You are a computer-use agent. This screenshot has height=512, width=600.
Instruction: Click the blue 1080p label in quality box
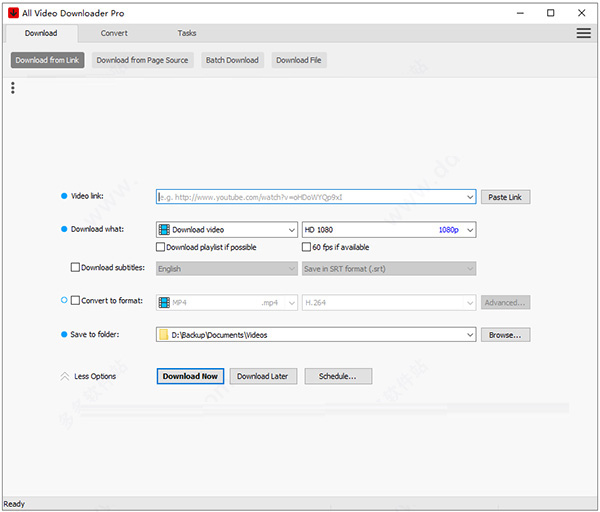(x=448, y=230)
